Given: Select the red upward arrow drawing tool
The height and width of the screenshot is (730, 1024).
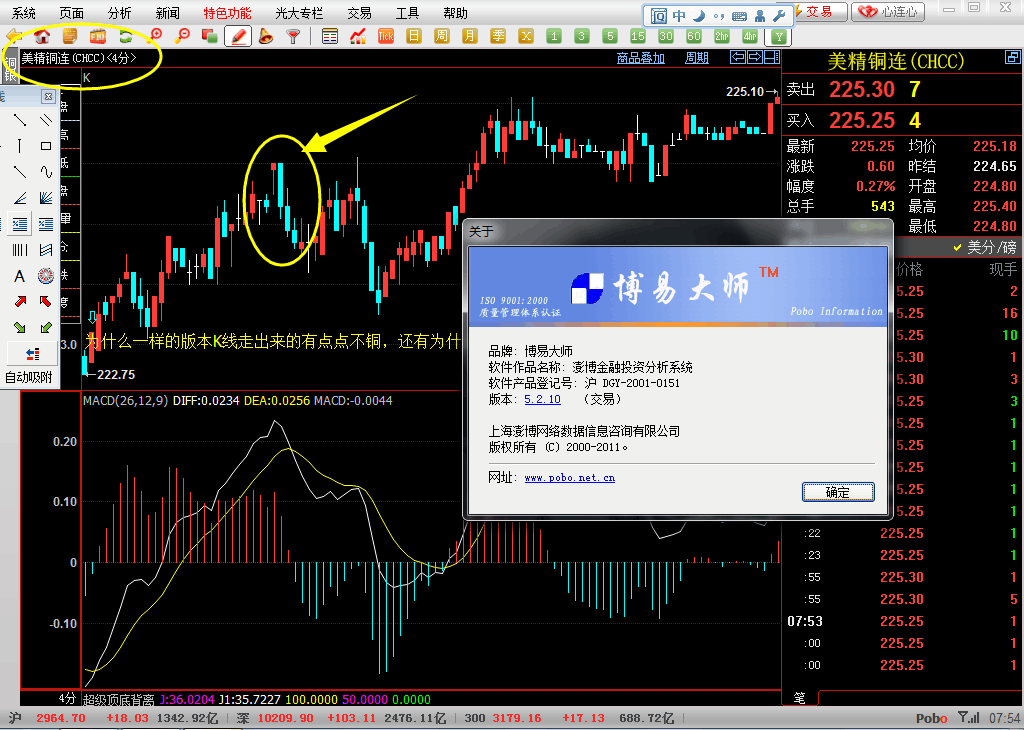Looking at the screenshot, I should [21, 301].
